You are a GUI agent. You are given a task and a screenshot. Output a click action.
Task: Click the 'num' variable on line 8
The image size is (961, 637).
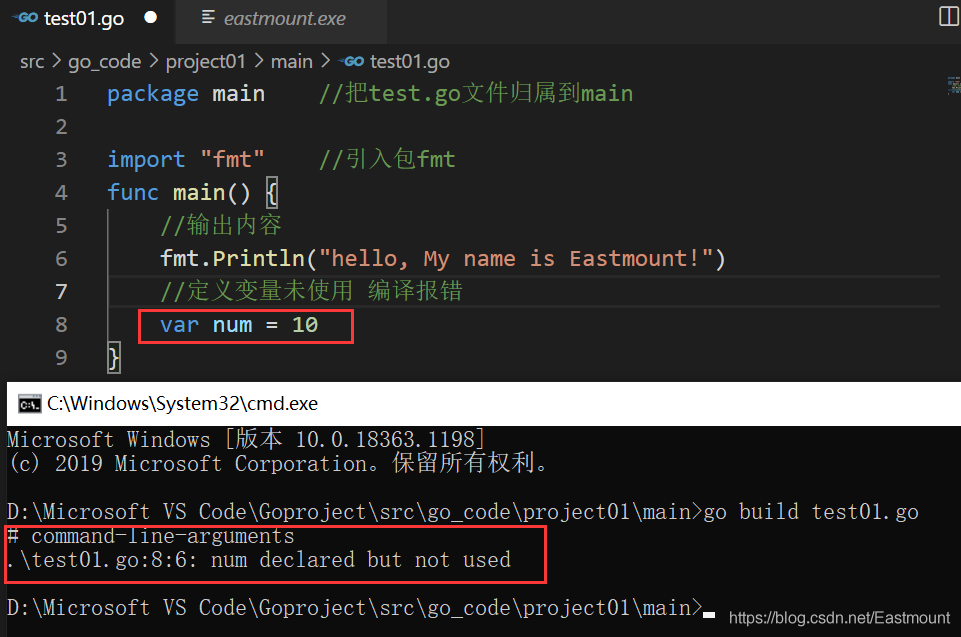(x=232, y=325)
